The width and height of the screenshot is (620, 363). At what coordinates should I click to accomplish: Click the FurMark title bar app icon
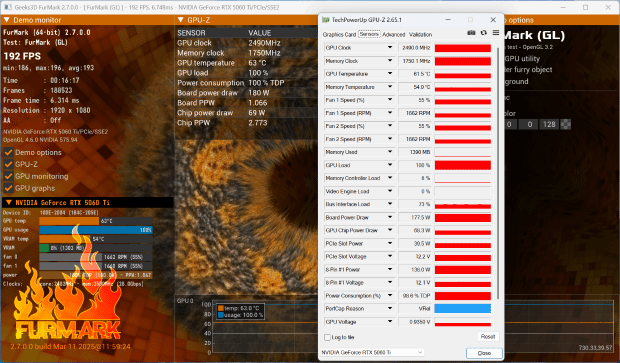click(x=7, y=7)
